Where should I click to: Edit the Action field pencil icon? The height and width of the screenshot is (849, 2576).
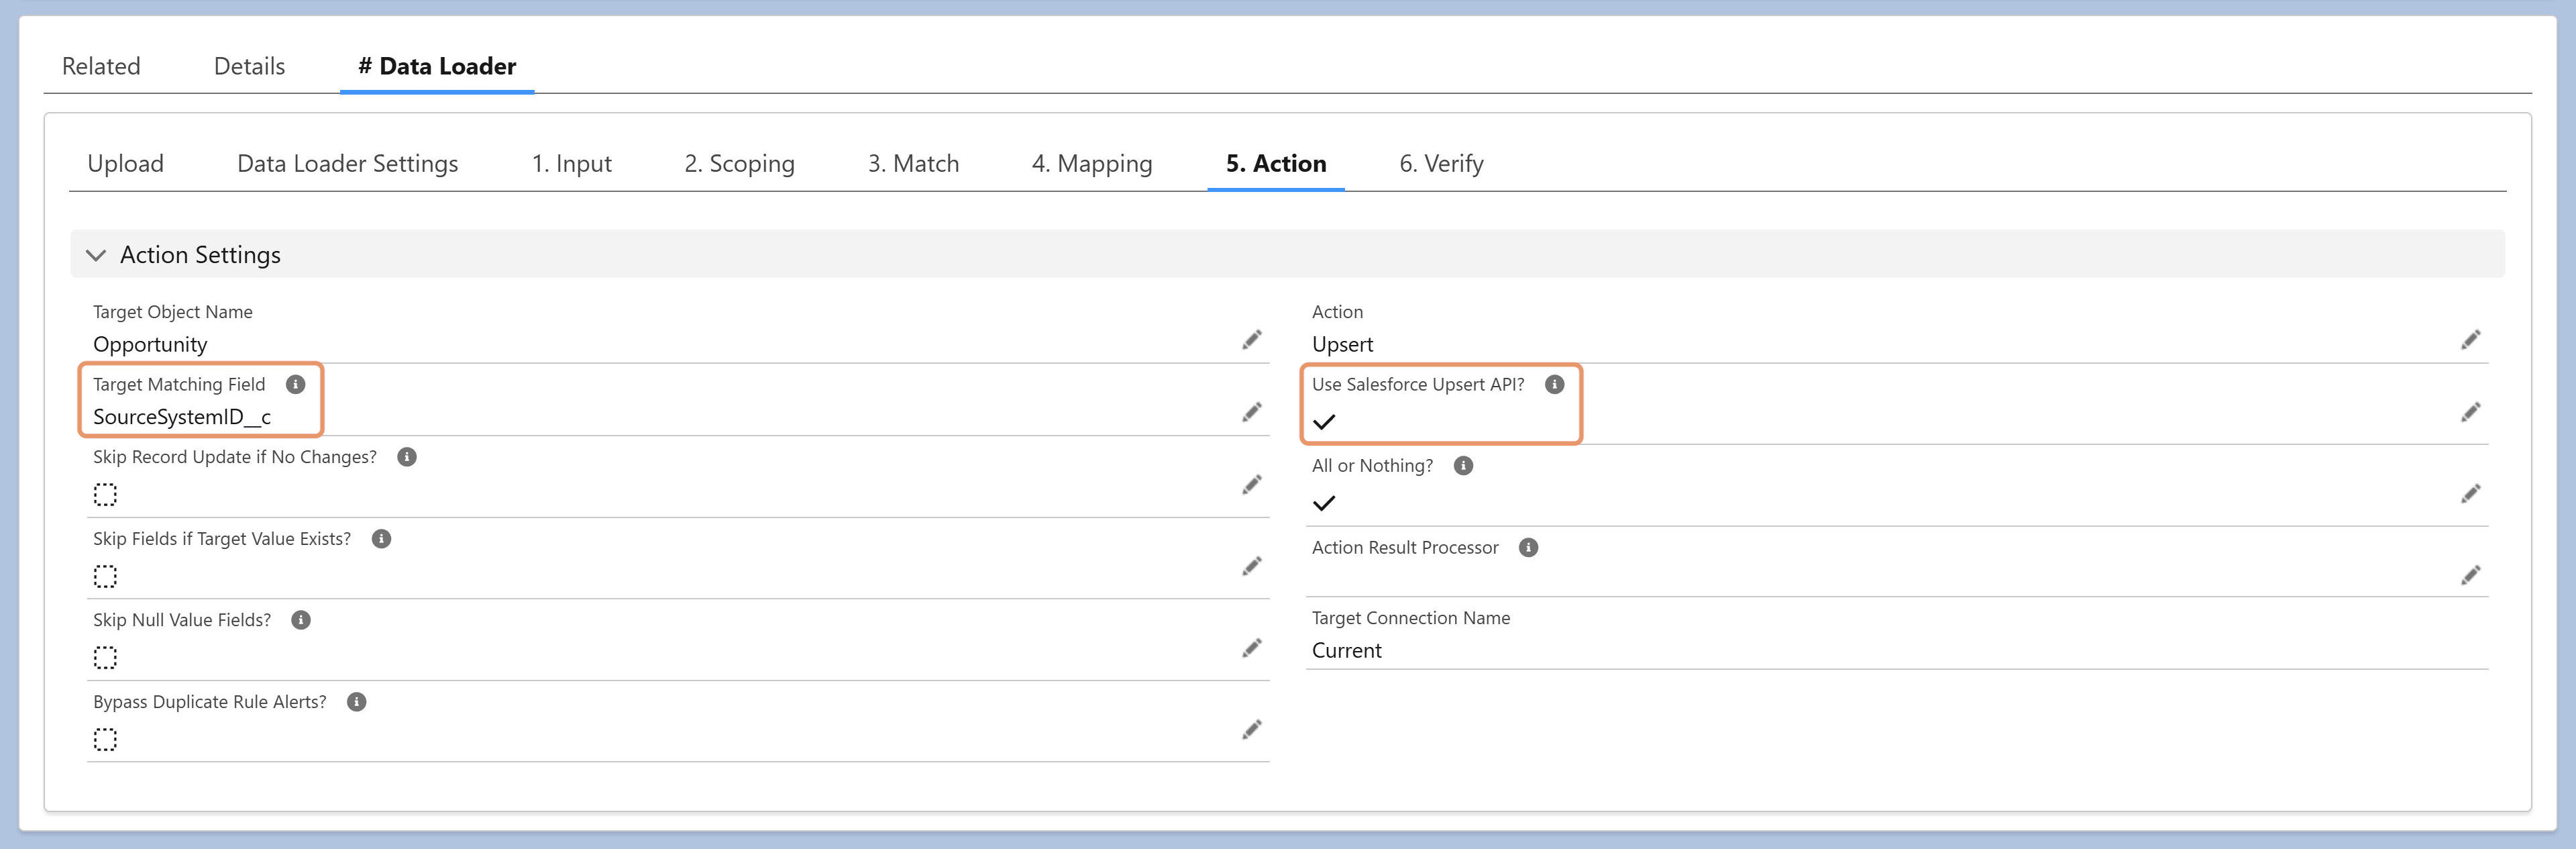click(2470, 340)
